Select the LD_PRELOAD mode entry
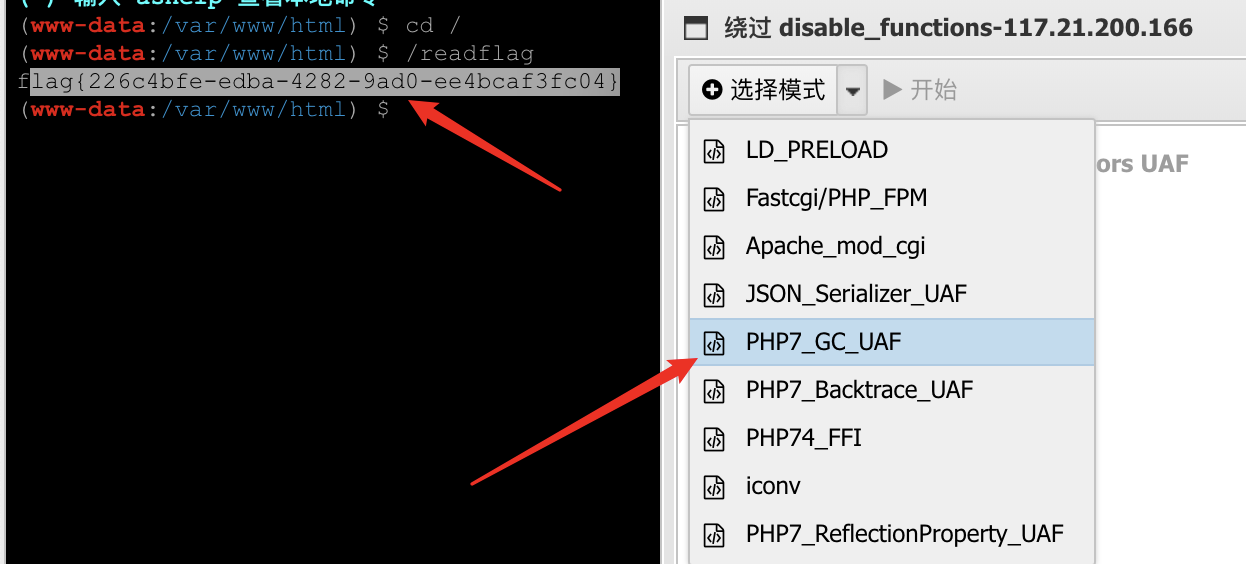Image resolution: width=1246 pixels, height=564 pixels. tap(892, 151)
